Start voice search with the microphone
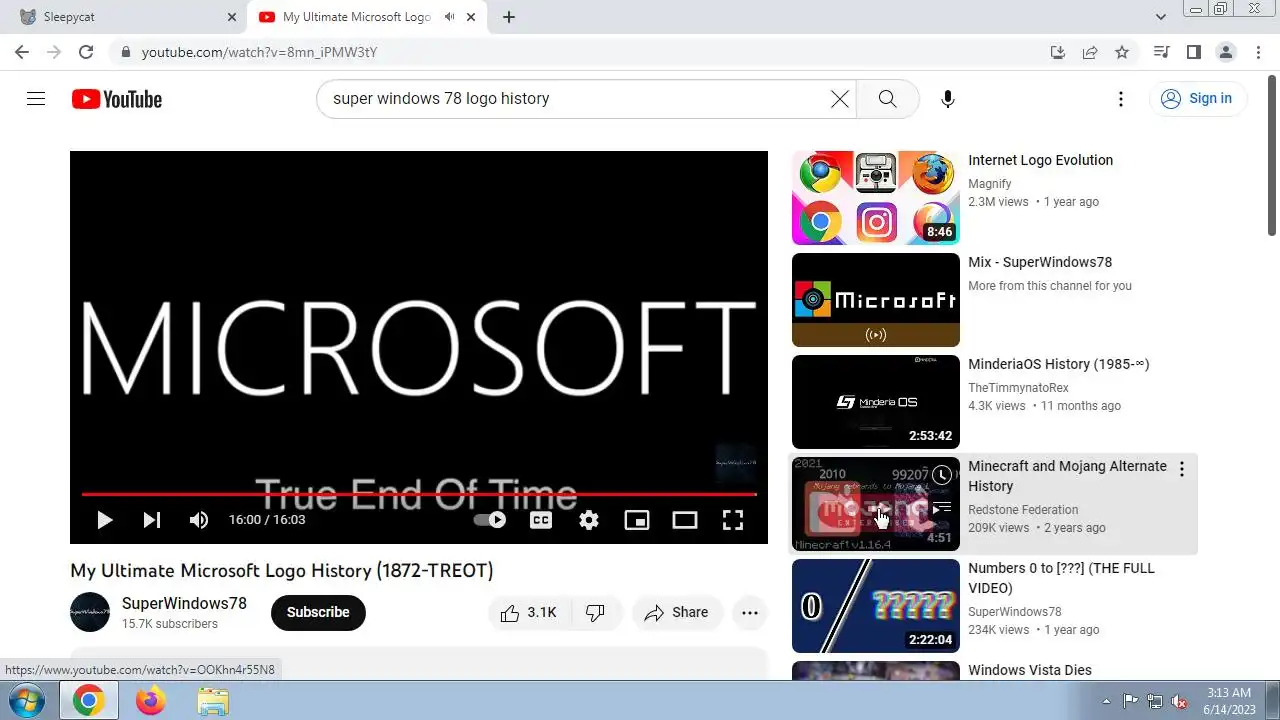This screenshot has width=1280, height=720. coord(948,99)
